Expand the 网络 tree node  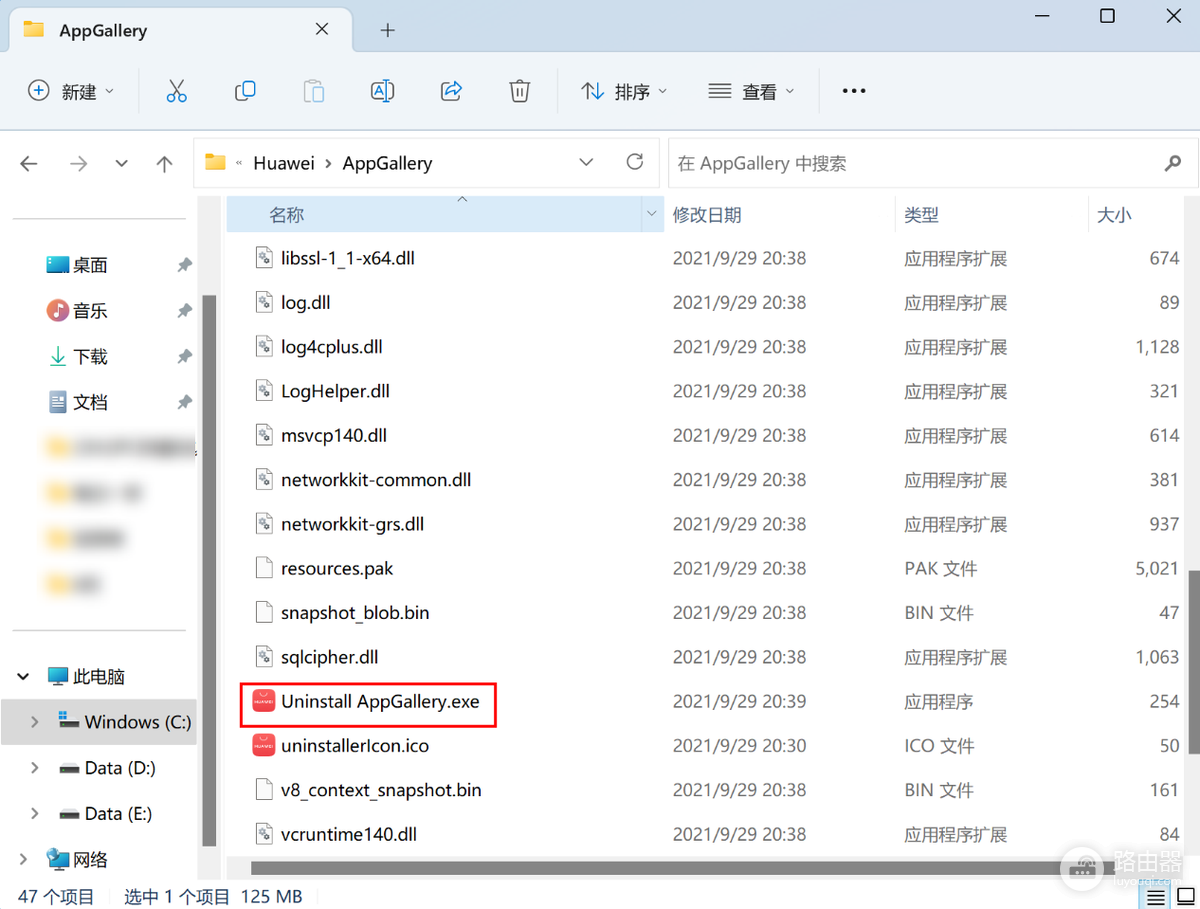(23, 859)
